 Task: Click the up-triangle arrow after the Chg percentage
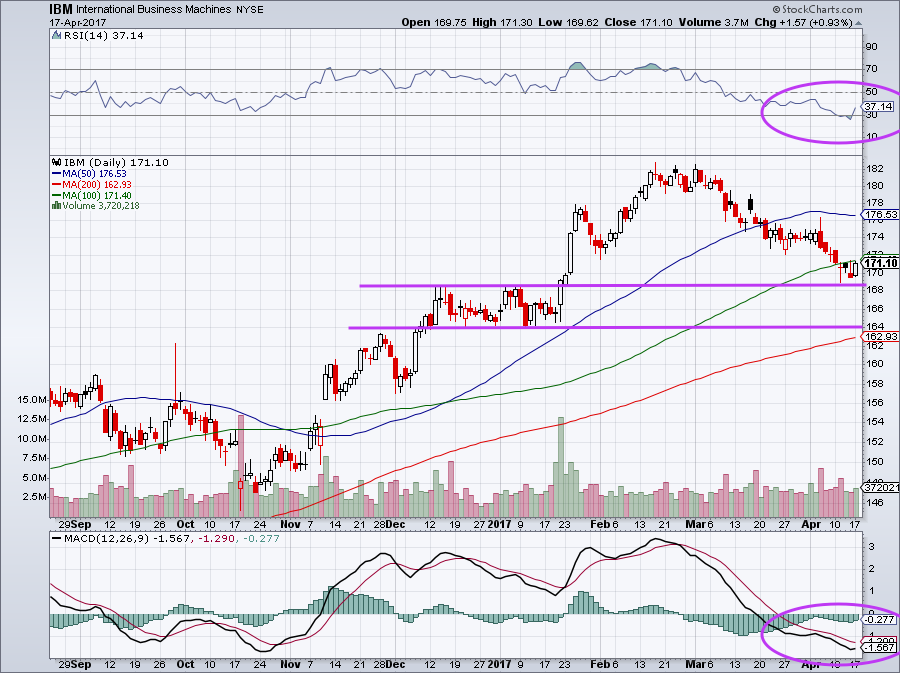tap(858, 24)
